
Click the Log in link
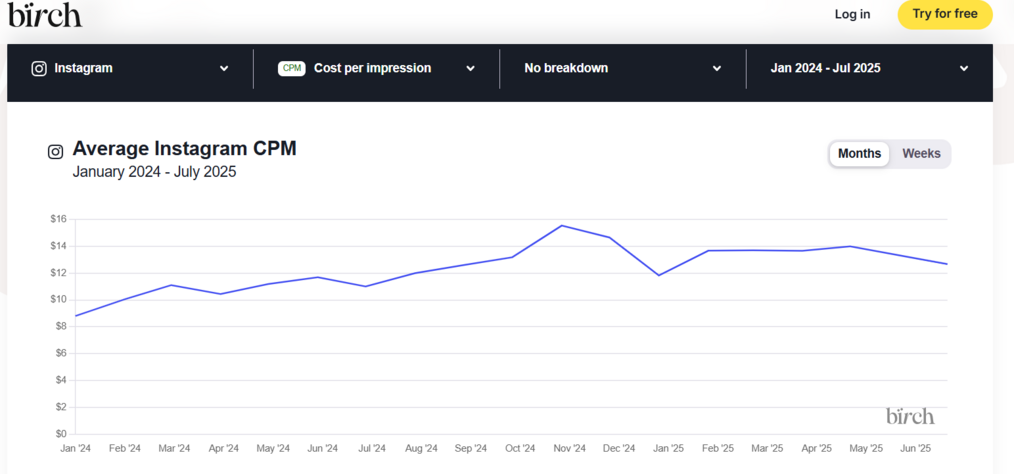coord(852,14)
